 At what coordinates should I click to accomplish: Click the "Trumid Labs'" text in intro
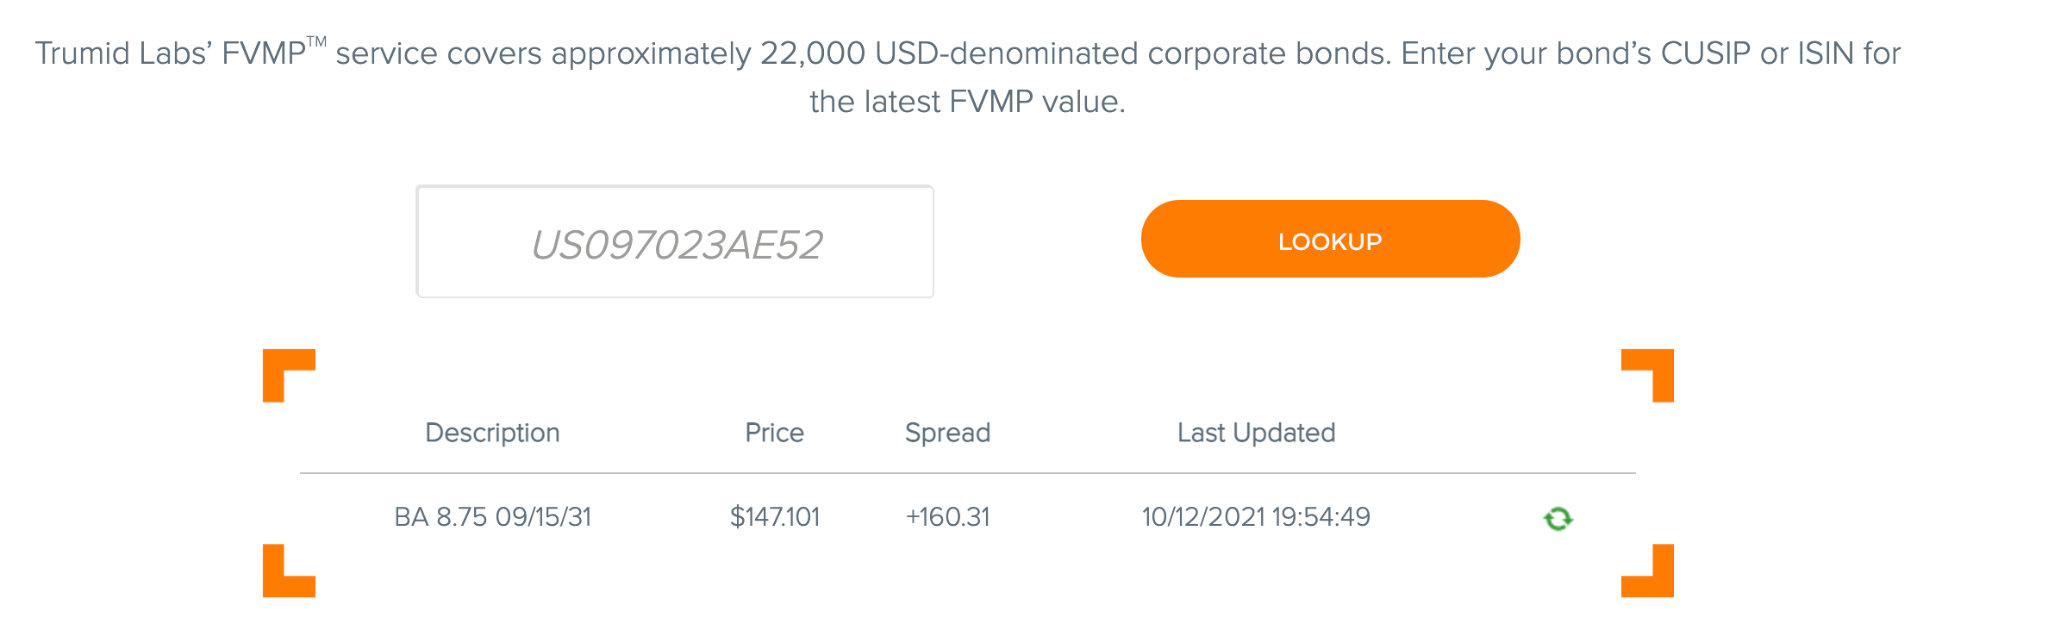pos(122,53)
